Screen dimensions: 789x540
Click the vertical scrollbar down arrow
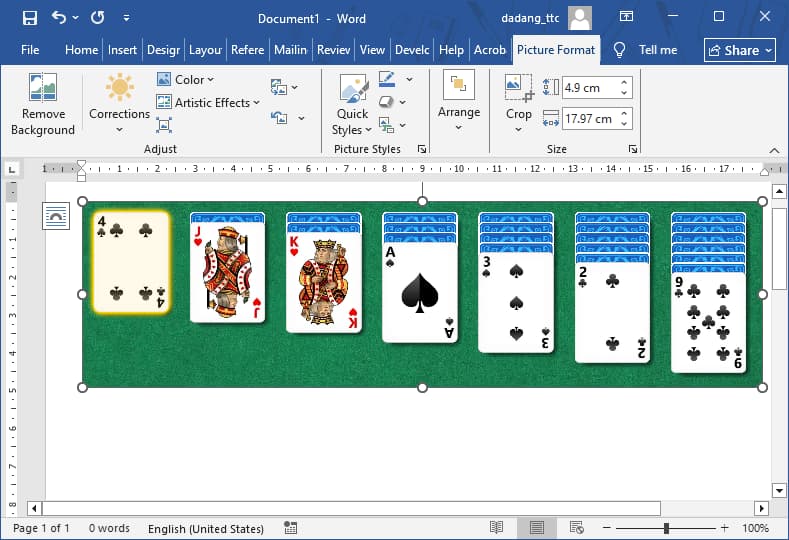pos(779,490)
